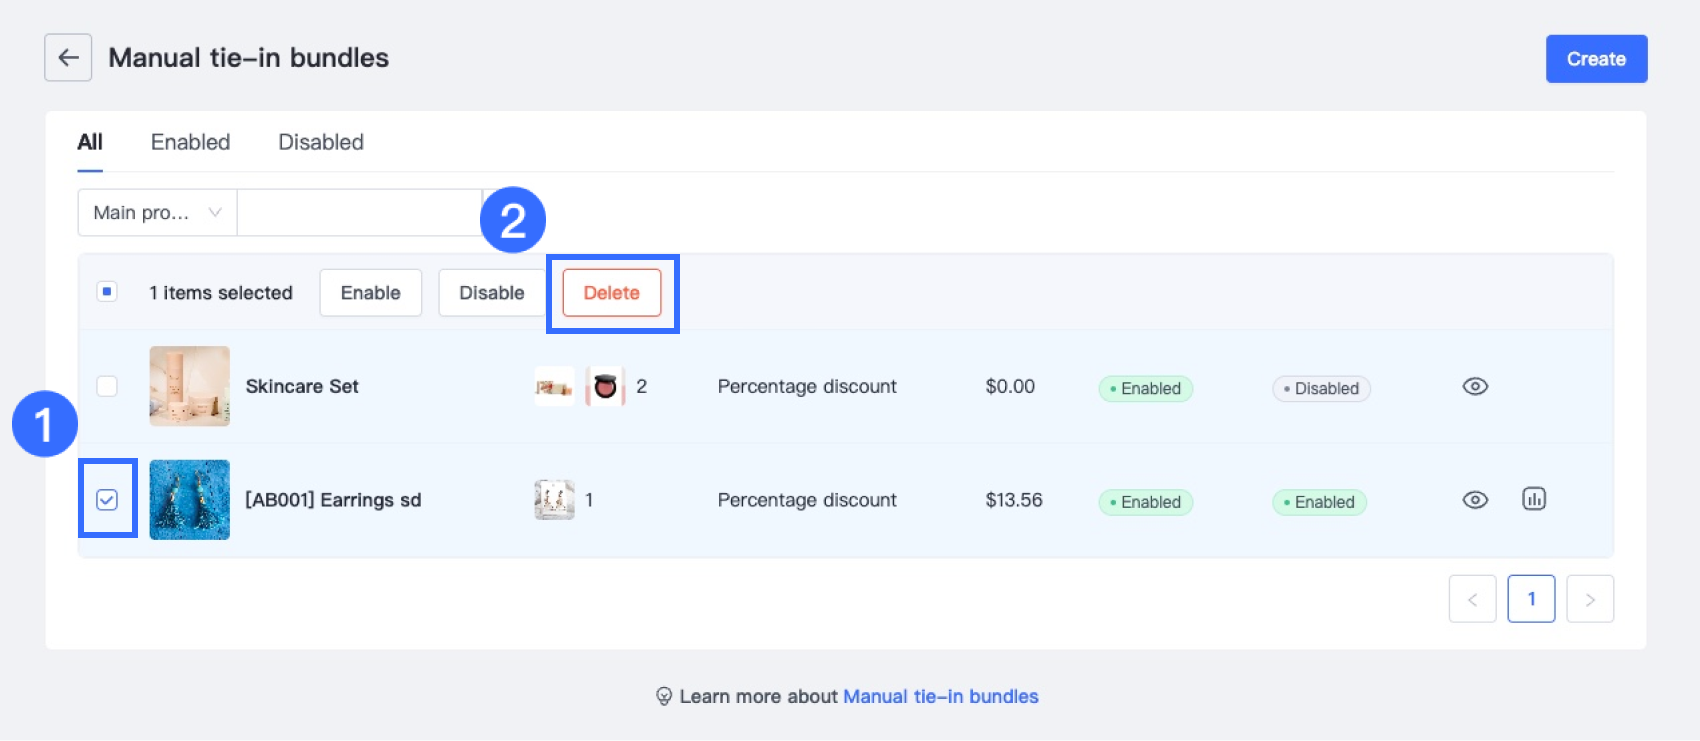
Task: Preview the Skincare Set bundle eye icon
Action: click(x=1475, y=387)
